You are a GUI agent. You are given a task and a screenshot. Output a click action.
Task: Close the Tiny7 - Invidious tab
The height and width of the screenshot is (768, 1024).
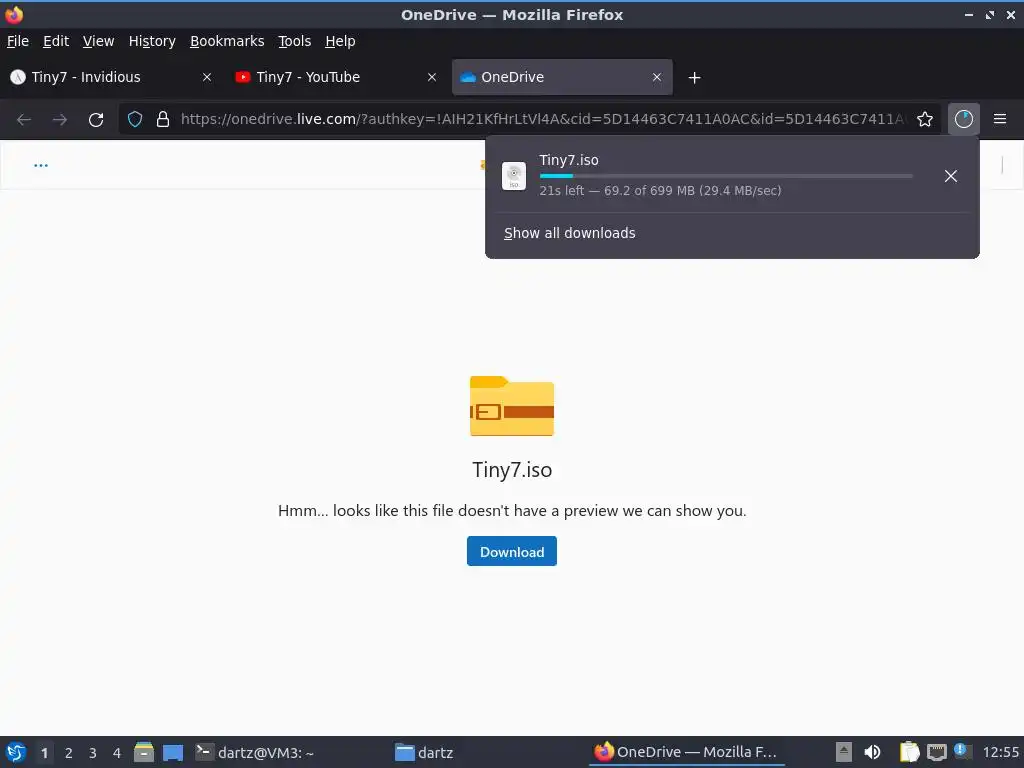click(207, 77)
